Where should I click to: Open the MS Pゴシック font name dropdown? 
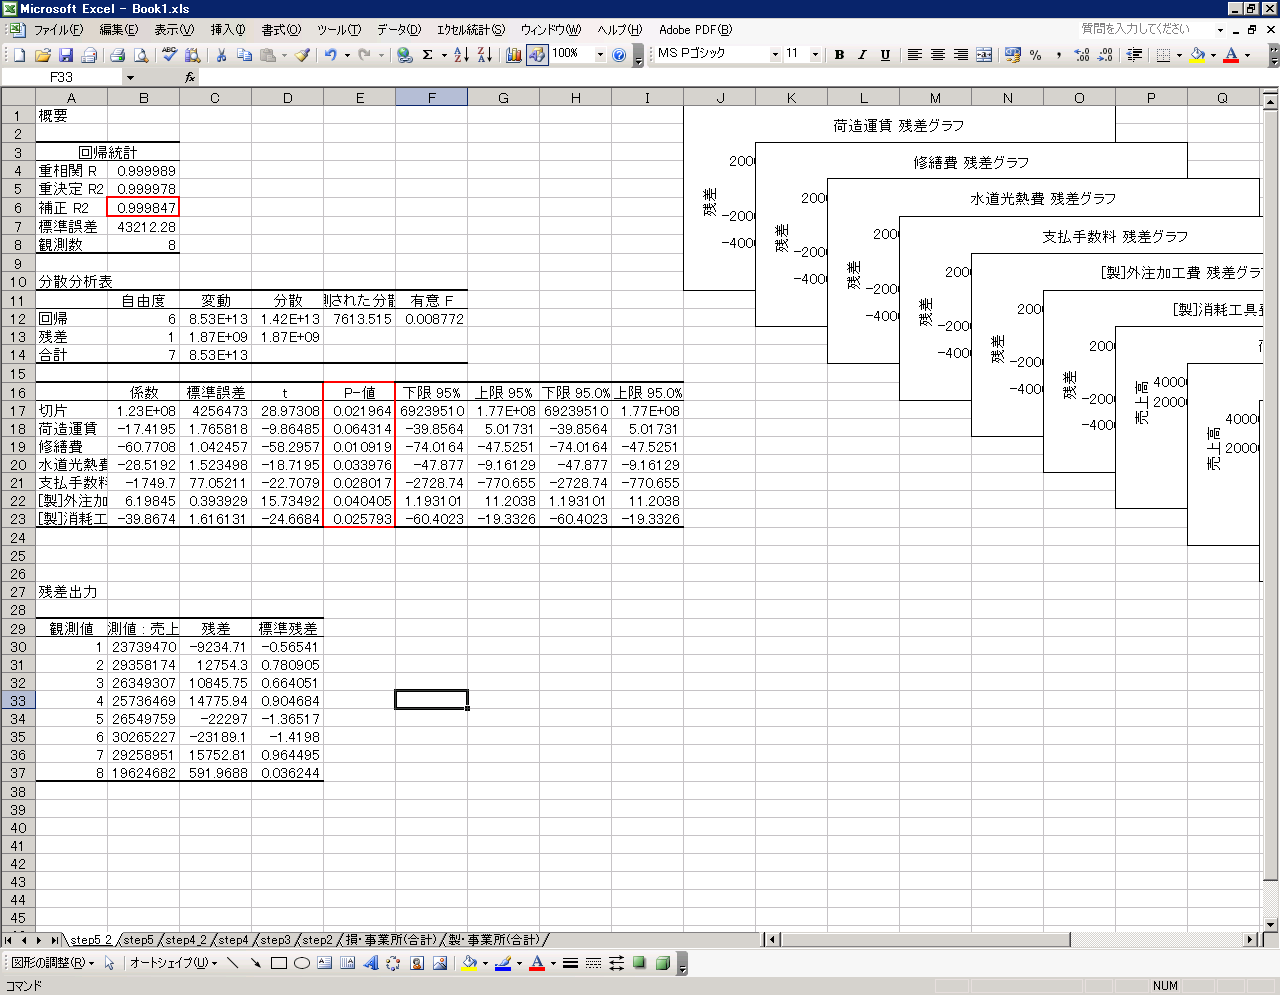tap(775, 55)
